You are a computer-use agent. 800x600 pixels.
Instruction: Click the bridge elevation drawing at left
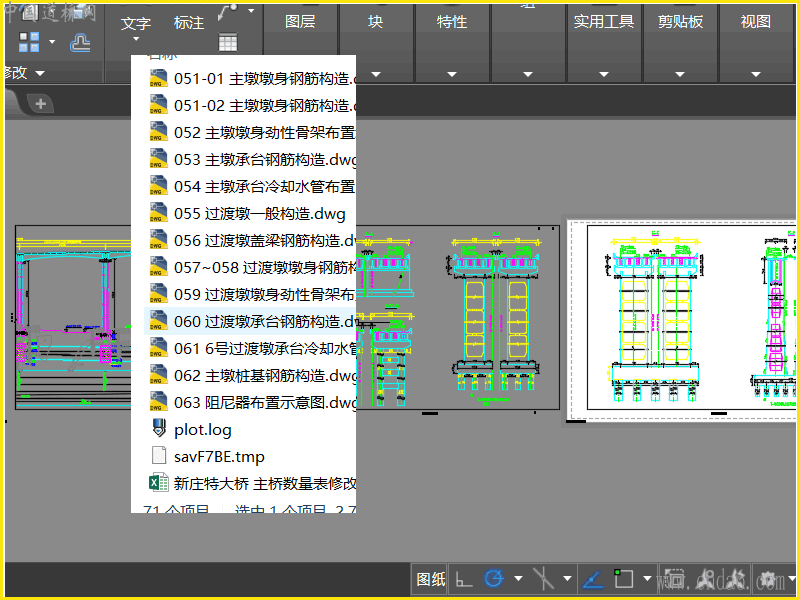pos(73,317)
